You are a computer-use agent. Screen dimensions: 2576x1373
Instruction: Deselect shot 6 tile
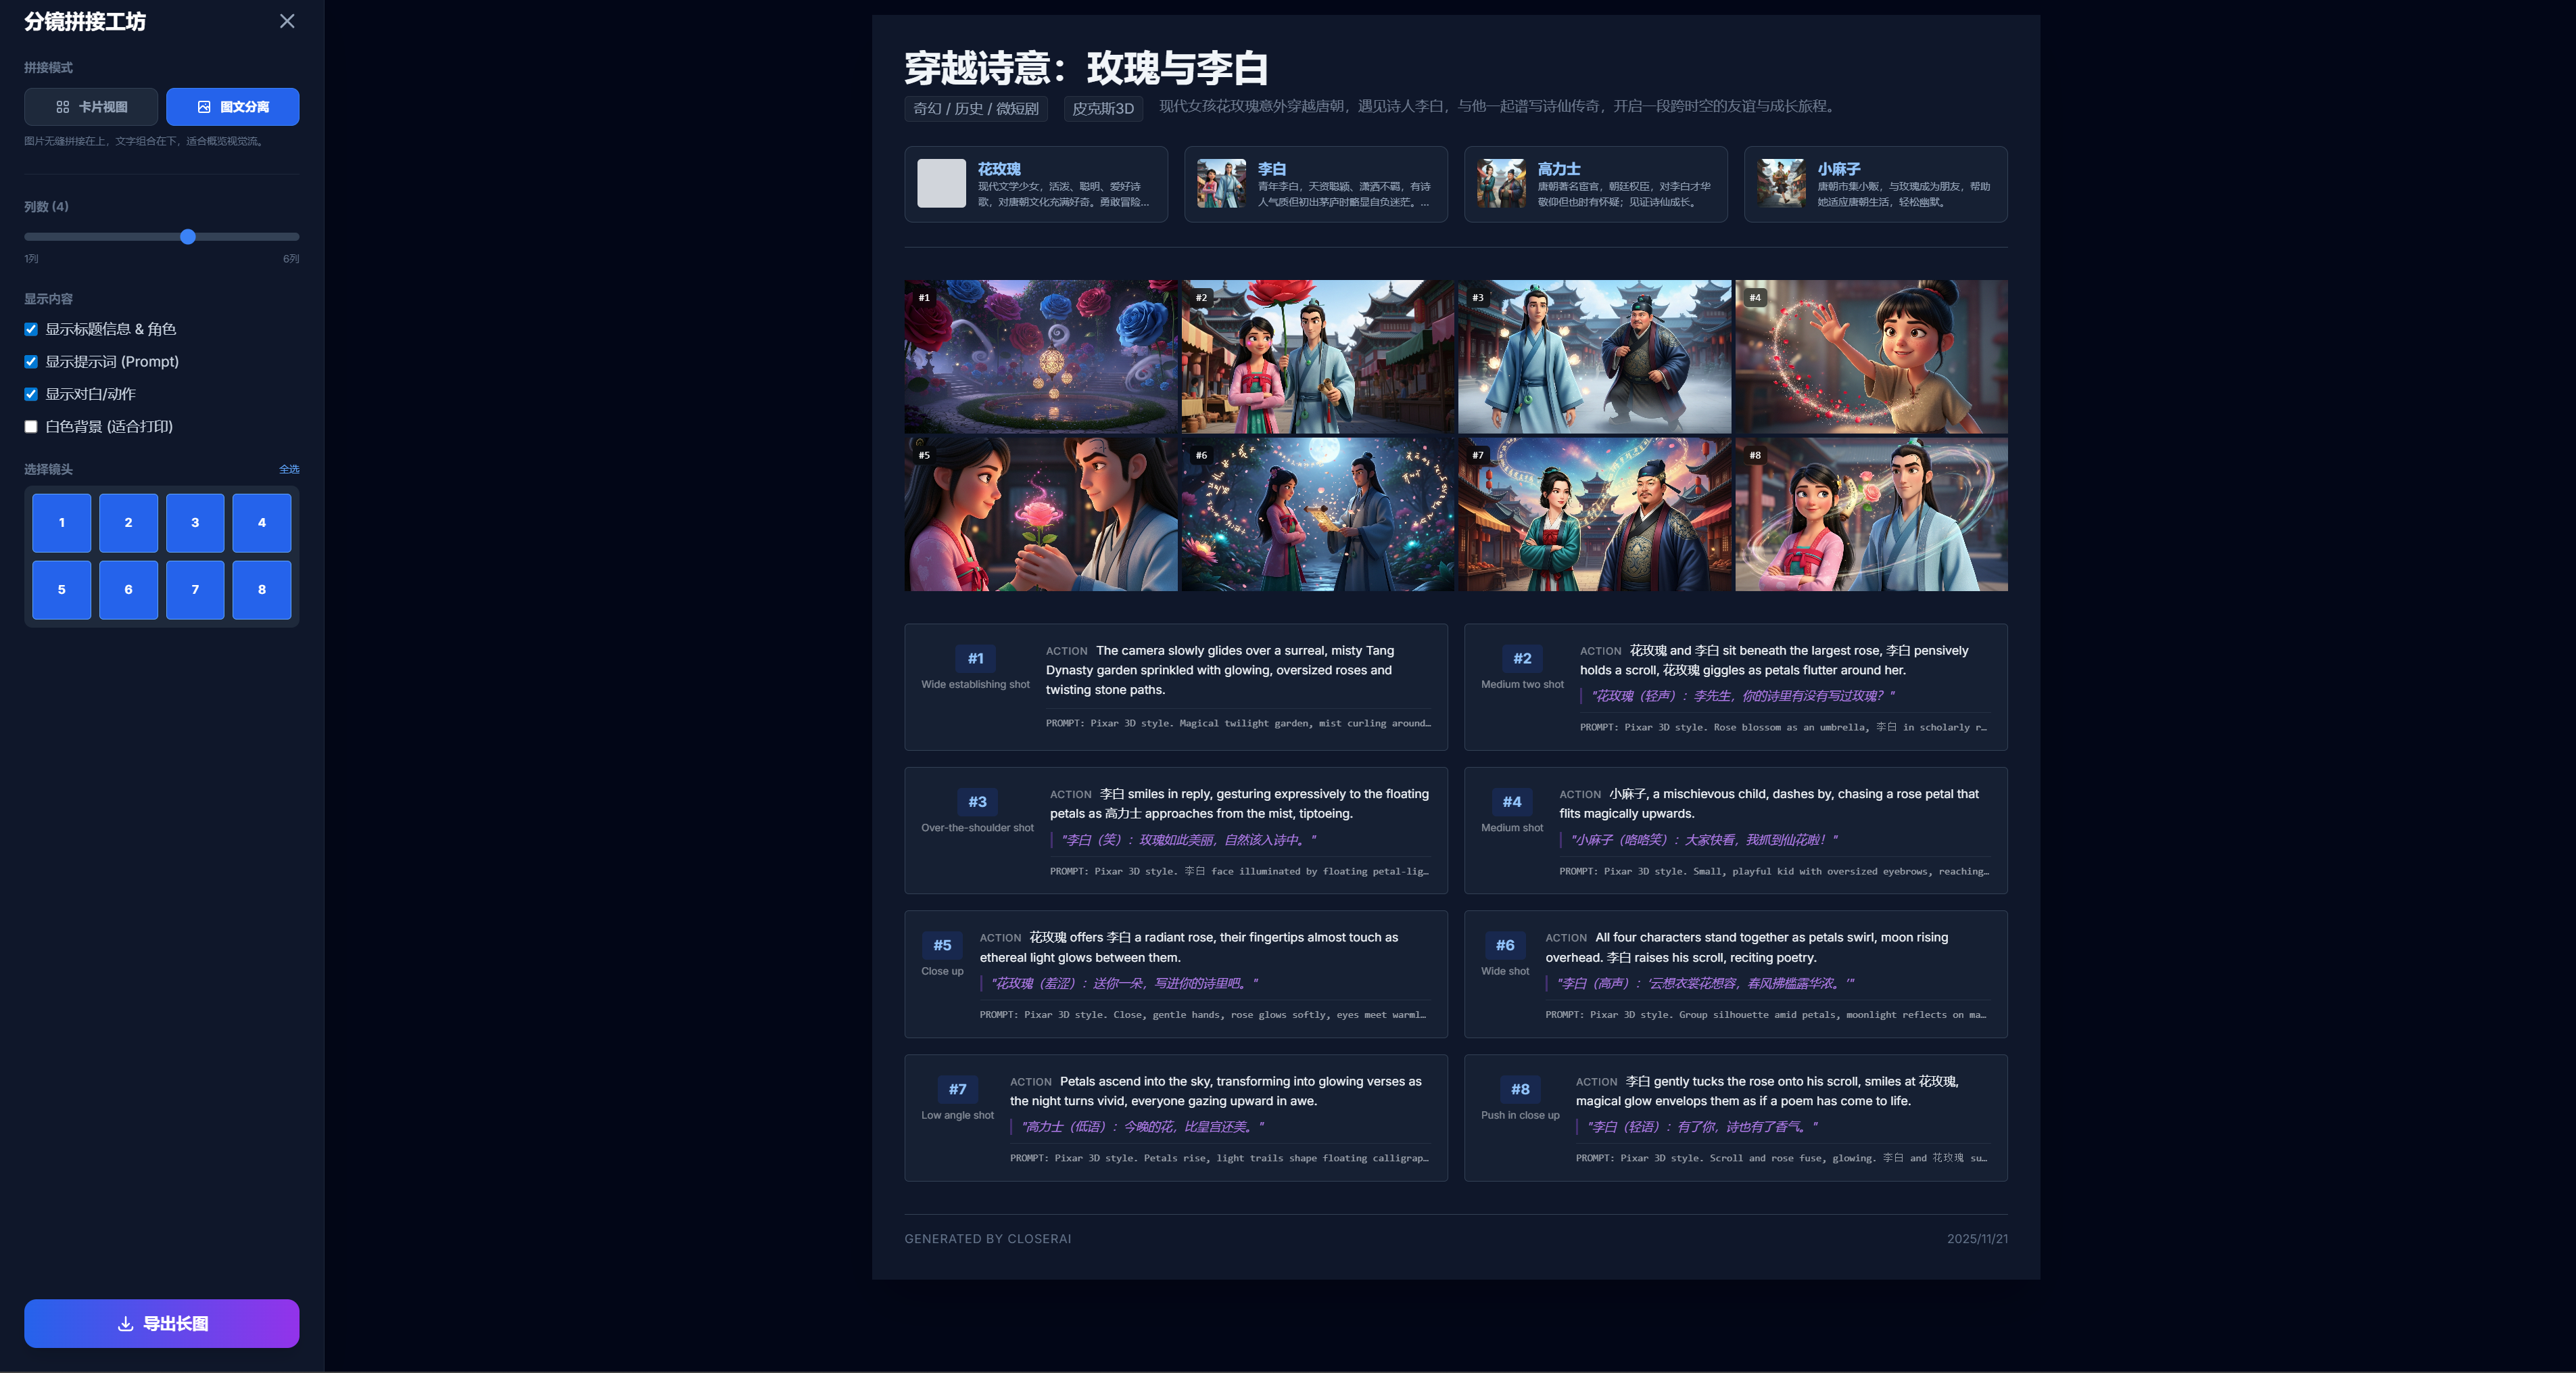[x=128, y=590]
